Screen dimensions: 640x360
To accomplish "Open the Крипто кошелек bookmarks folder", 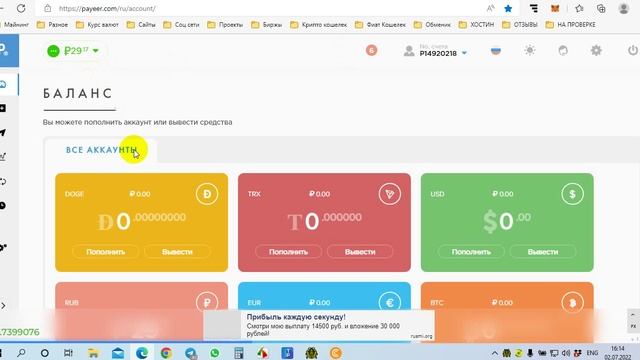I will [318, 24].
